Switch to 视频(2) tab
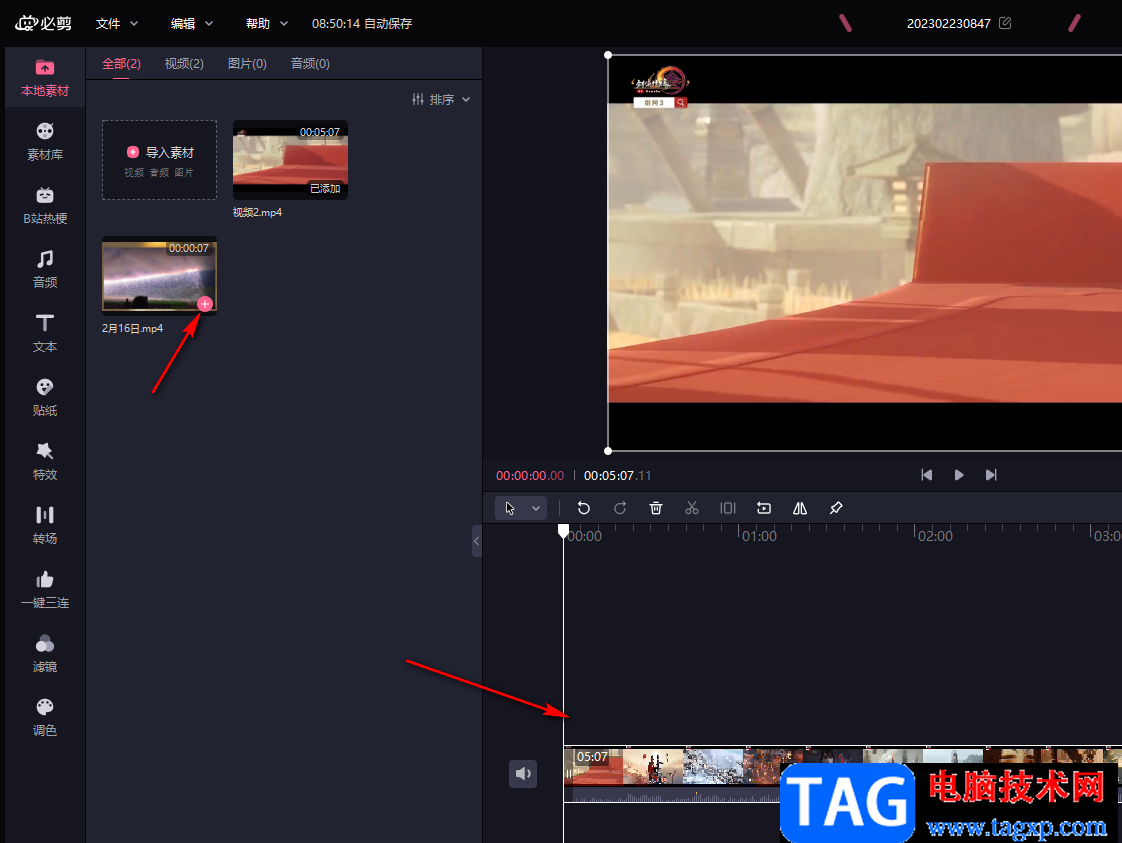 point(184,64)
